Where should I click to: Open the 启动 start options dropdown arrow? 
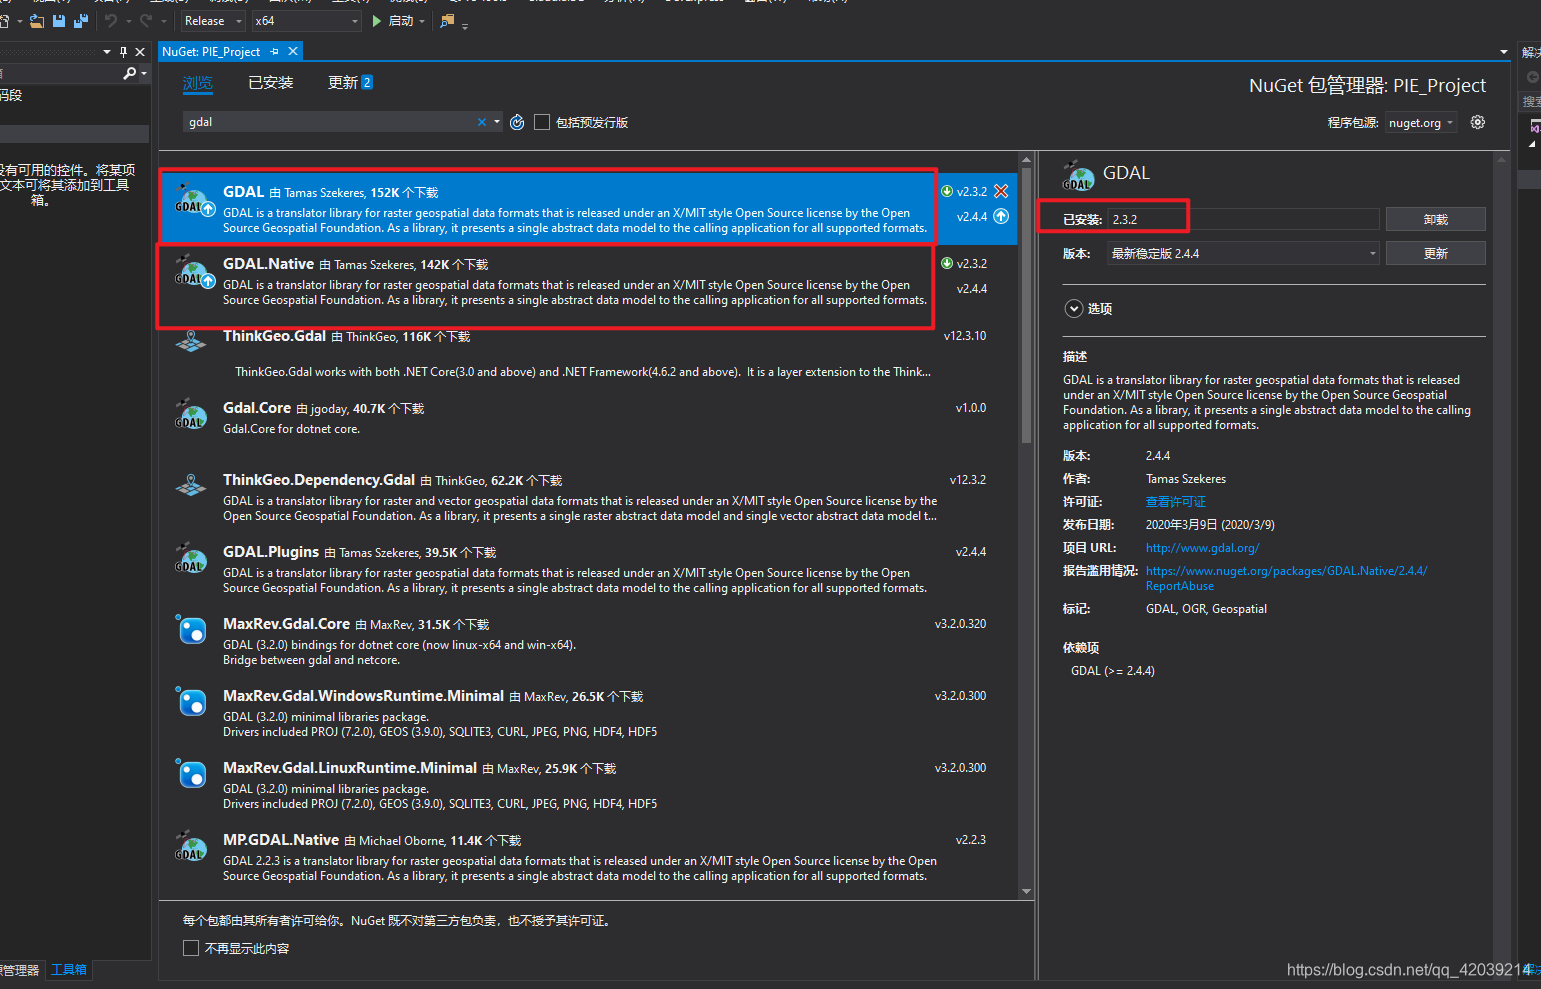click(x=422, y=21)
